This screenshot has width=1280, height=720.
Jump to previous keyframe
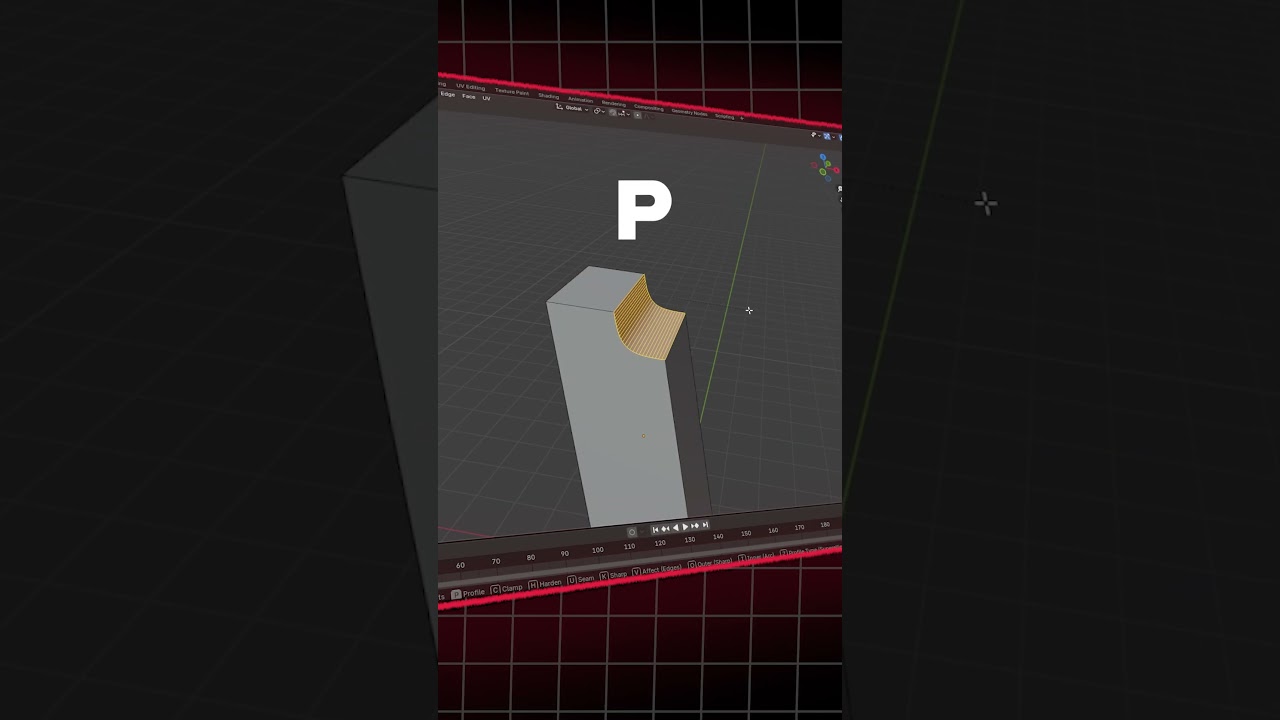(x=665, y=529)
